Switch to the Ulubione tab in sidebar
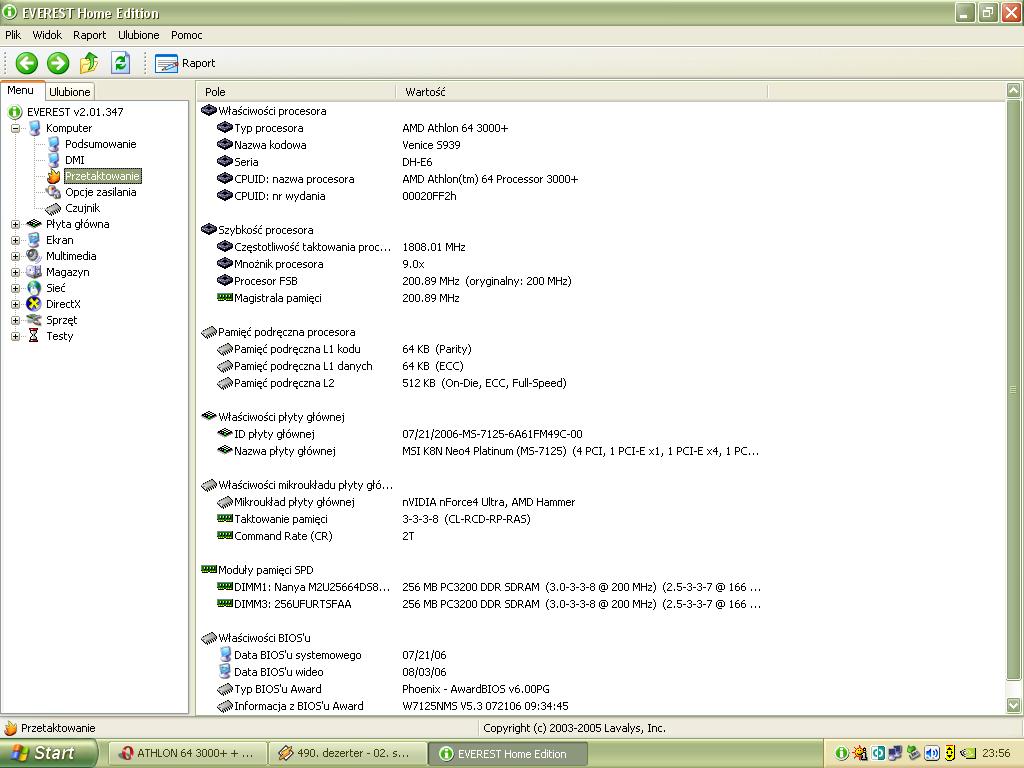Image resolution: width=1024 pixels, height=768 pixels. coord(70,92)
